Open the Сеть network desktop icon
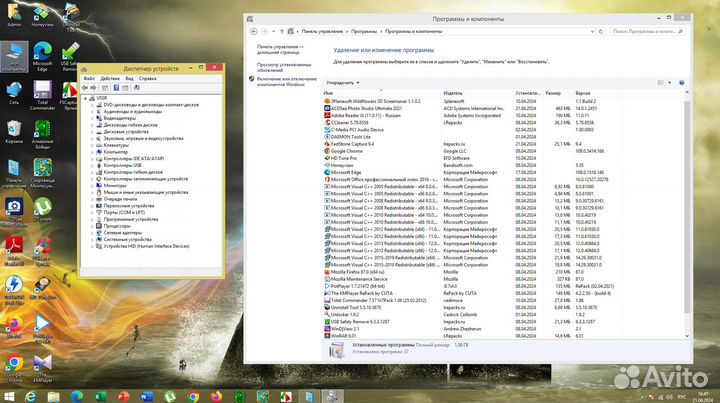Screen dimensions: 720x403 coord(14,91)
